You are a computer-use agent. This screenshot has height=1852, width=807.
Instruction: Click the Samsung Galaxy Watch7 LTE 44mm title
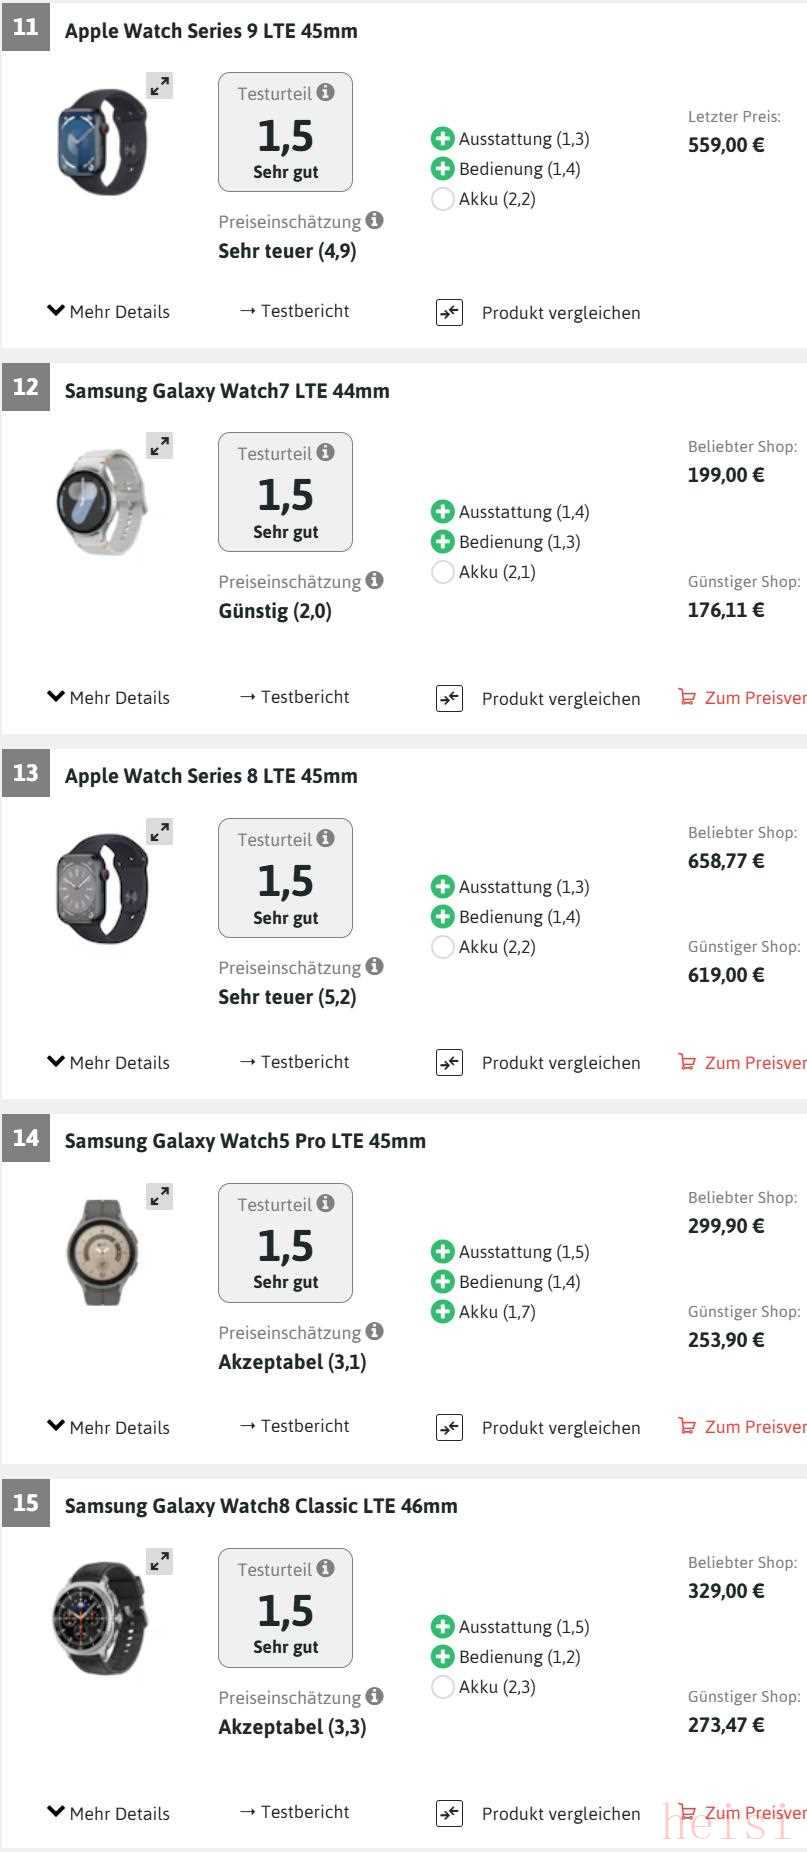227,391
